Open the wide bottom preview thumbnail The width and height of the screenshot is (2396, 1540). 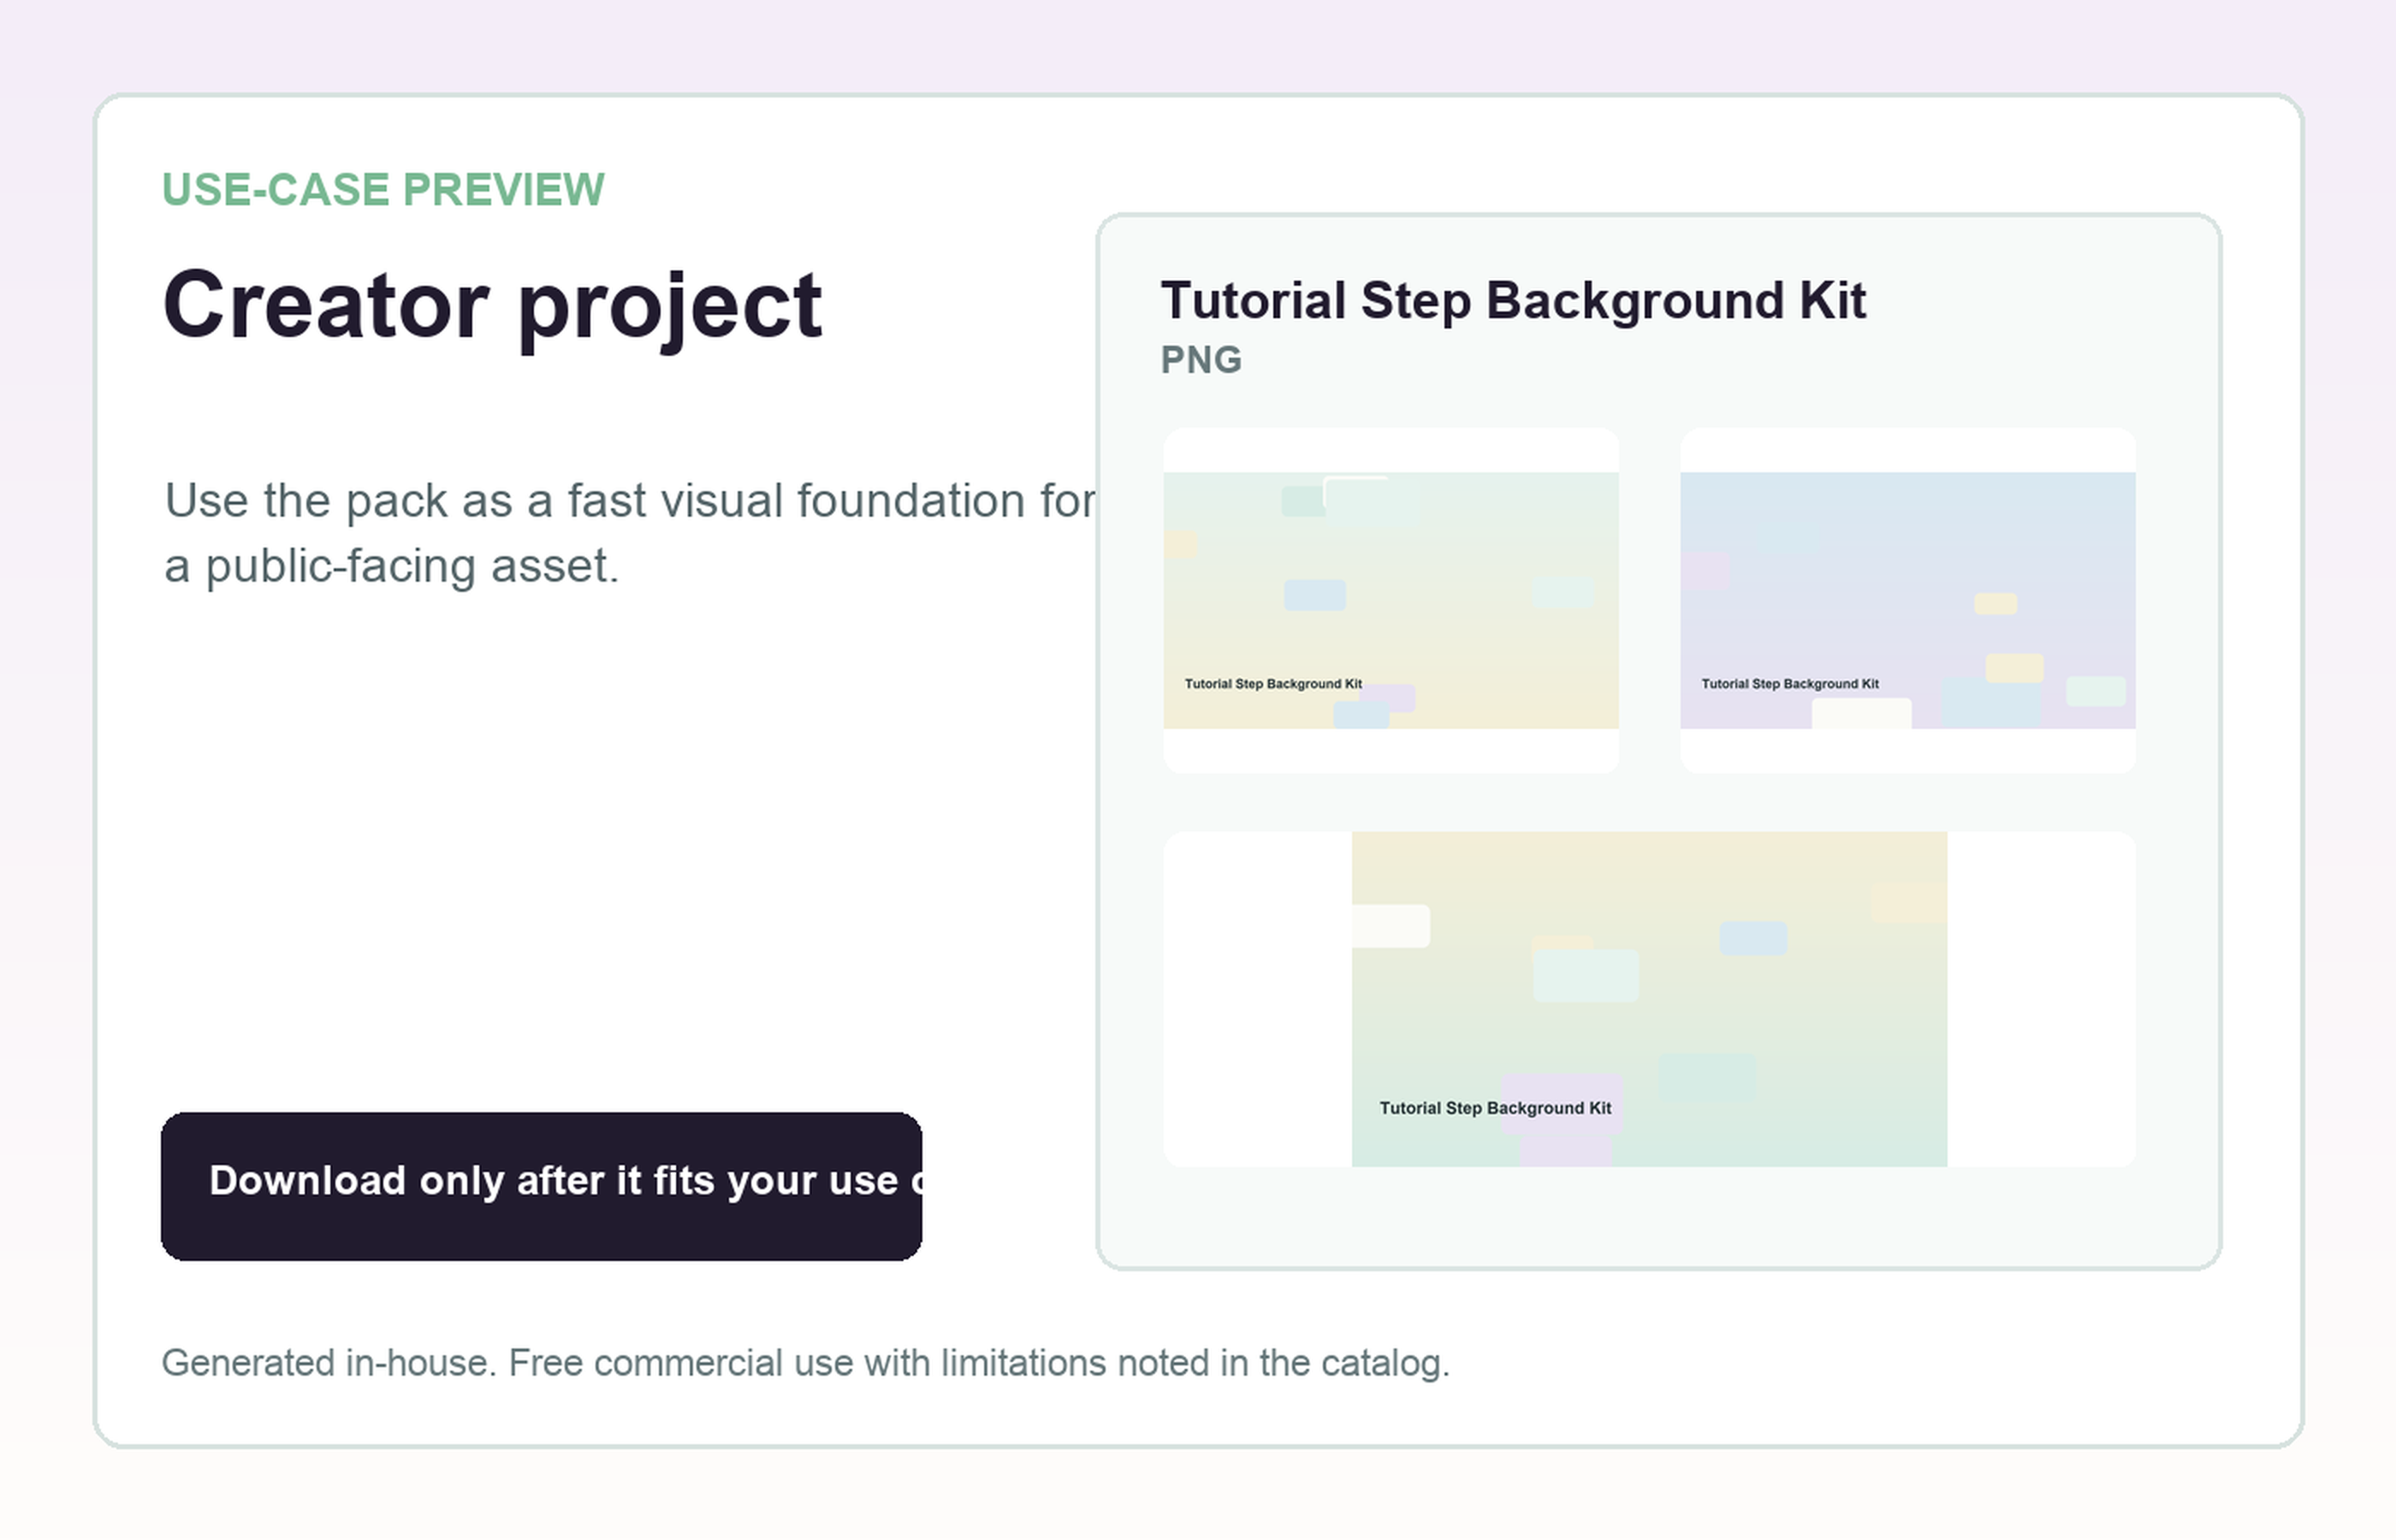(x=1649, y=999)
